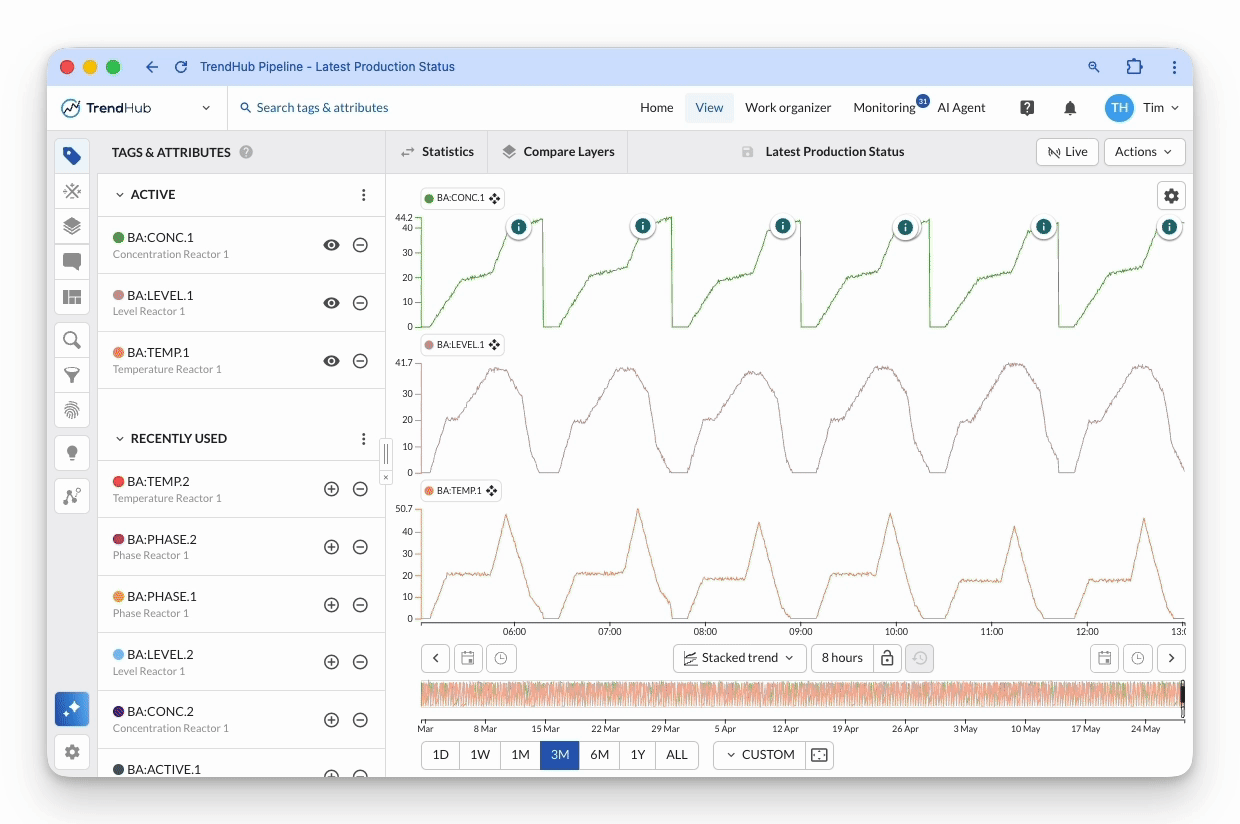The image size is (1240, 824).
Task: Open the Stacked trend dropdown
Action: point(740,658)
